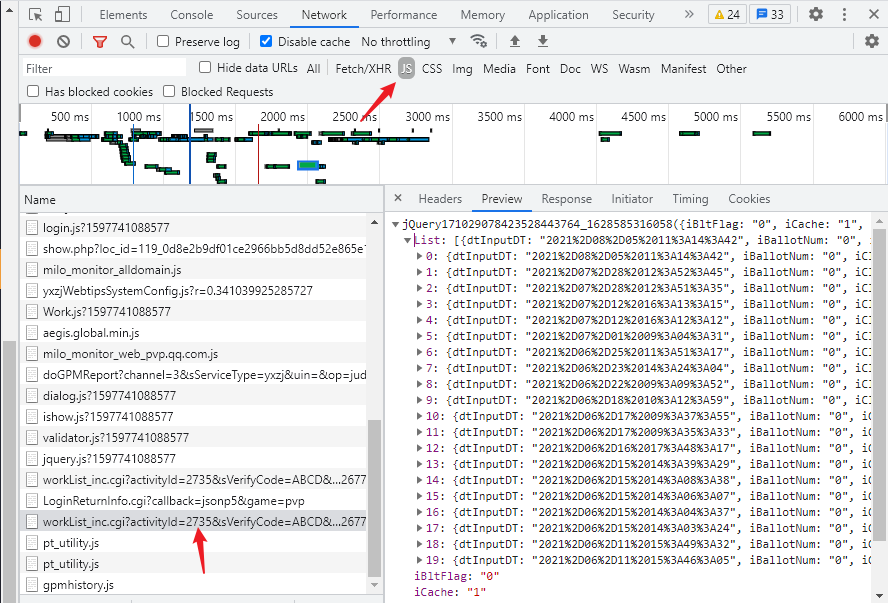Open DevTools settings gear
Viewport: 888px width, 603px height.
coord(816,14)
